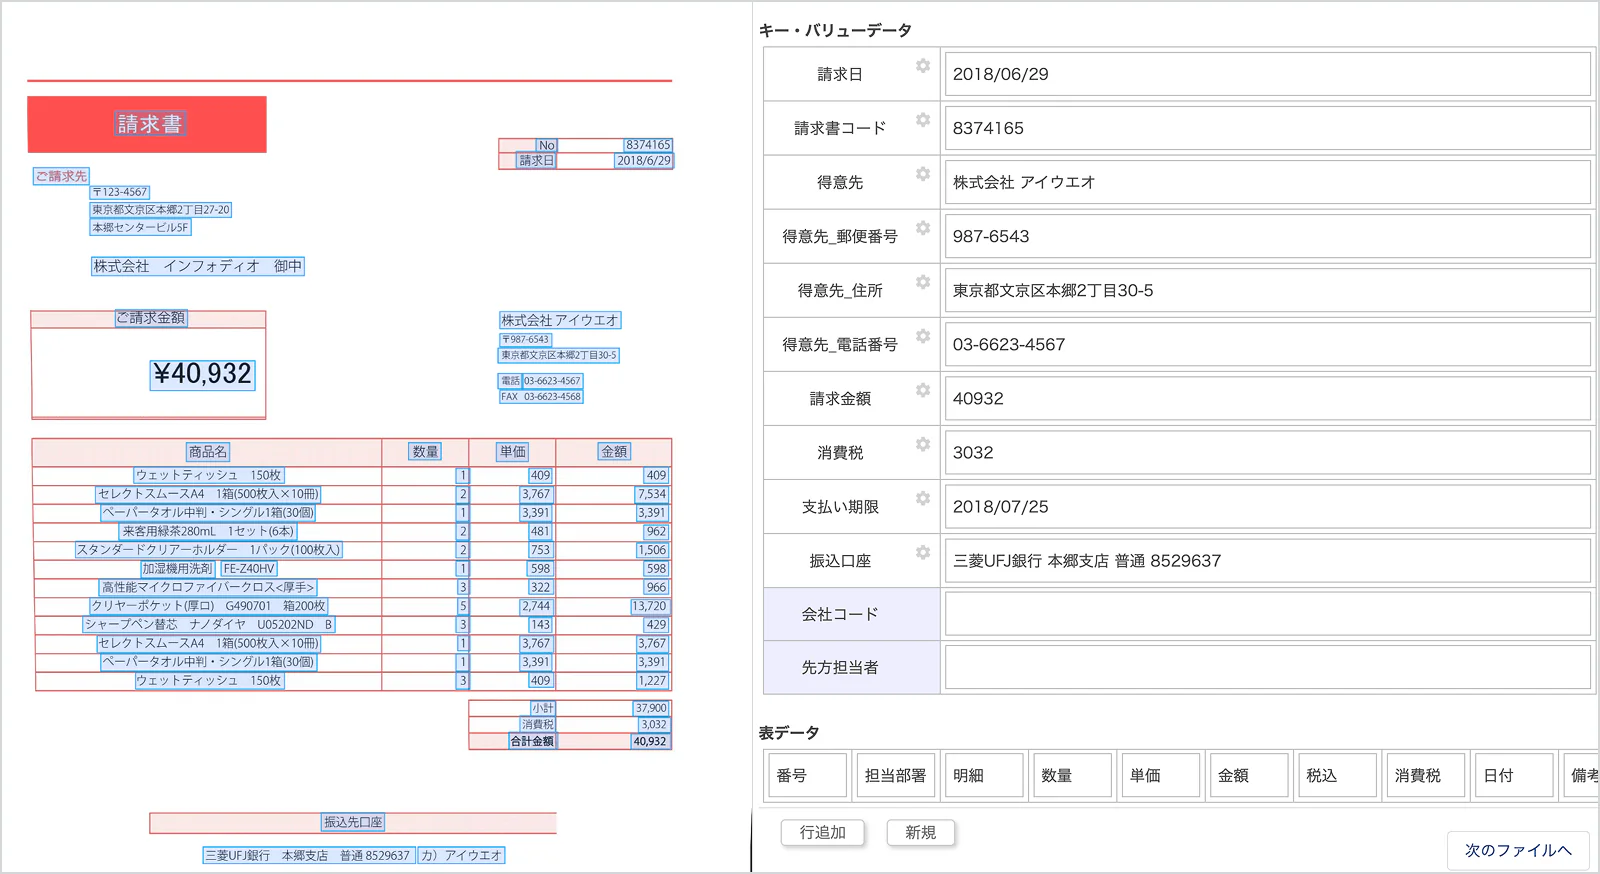Select 商品名 header in invoice table
Viewport: 1600px width, 874px height.
click(208, 452)
